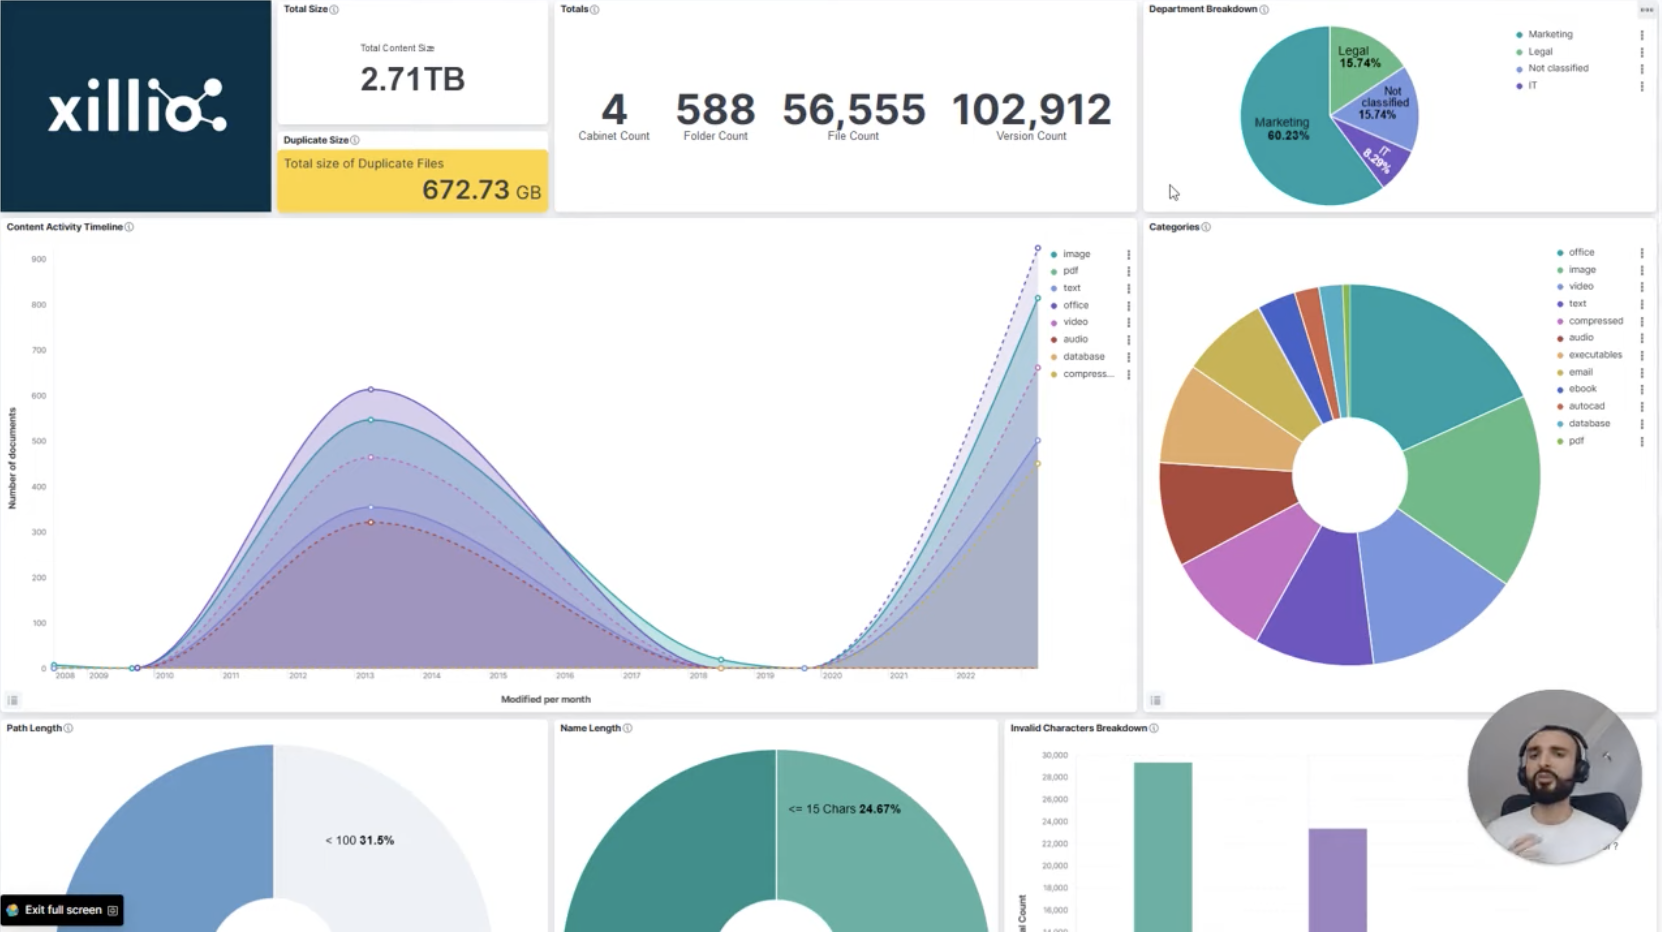Click pdf entry in Categories legend

click(x=1576, y=441)
